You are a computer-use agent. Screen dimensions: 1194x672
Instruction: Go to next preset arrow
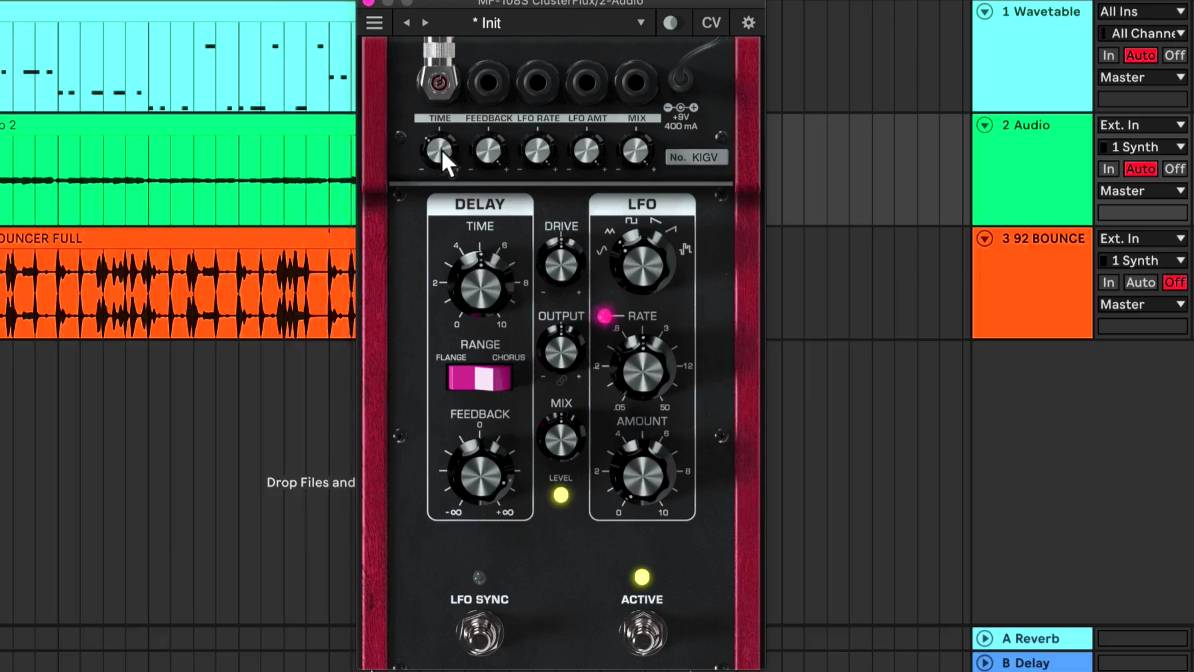pyautogui.click(x=425, y=23)
